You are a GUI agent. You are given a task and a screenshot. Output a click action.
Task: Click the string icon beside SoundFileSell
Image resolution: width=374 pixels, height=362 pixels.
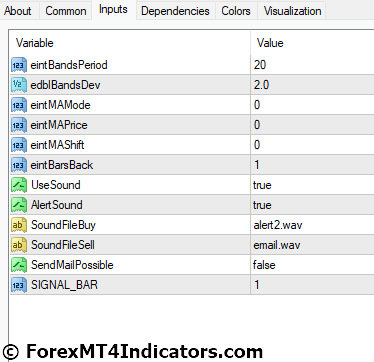tap(19, 245)
